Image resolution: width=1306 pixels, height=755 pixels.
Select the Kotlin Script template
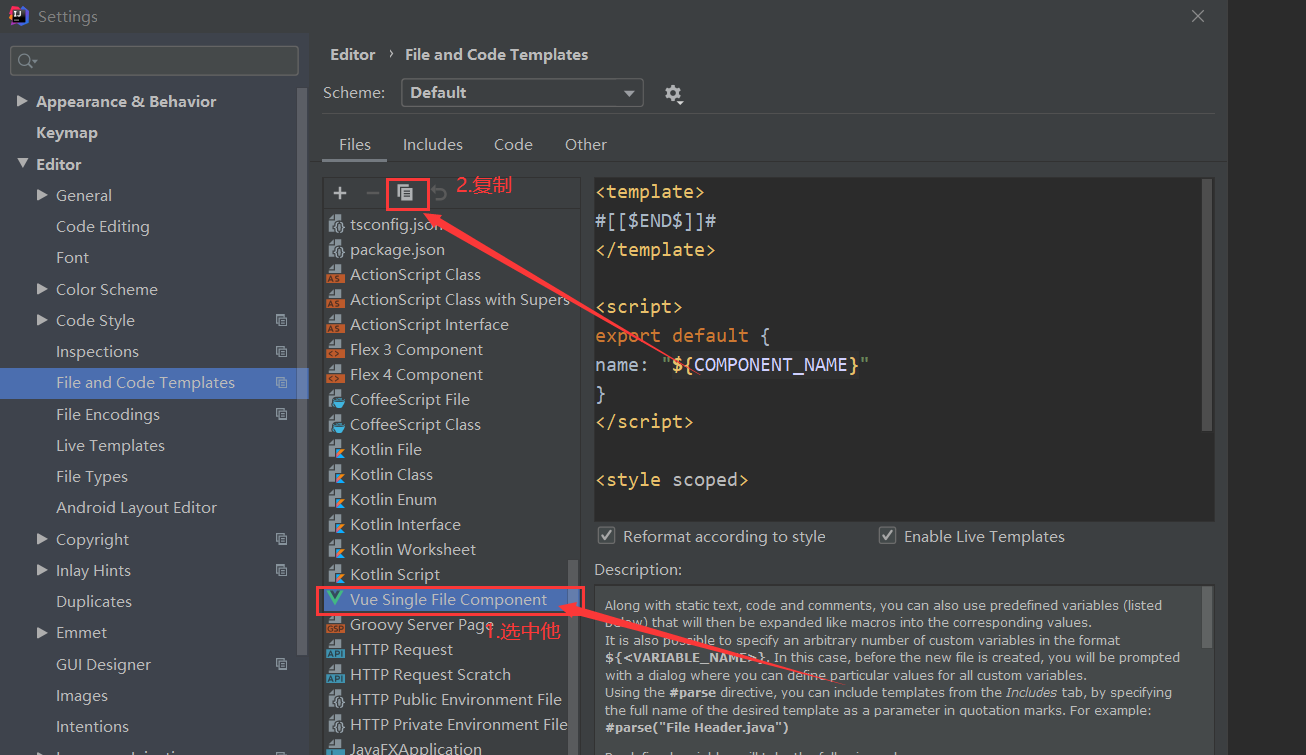coord(395,575)
